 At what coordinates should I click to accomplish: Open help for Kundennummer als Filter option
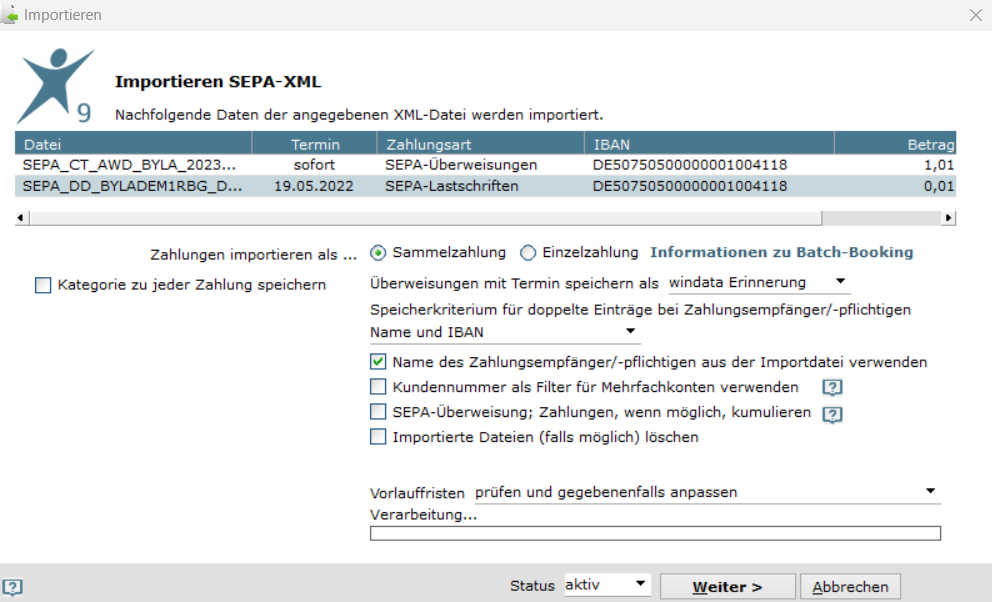tap(832, 387)
